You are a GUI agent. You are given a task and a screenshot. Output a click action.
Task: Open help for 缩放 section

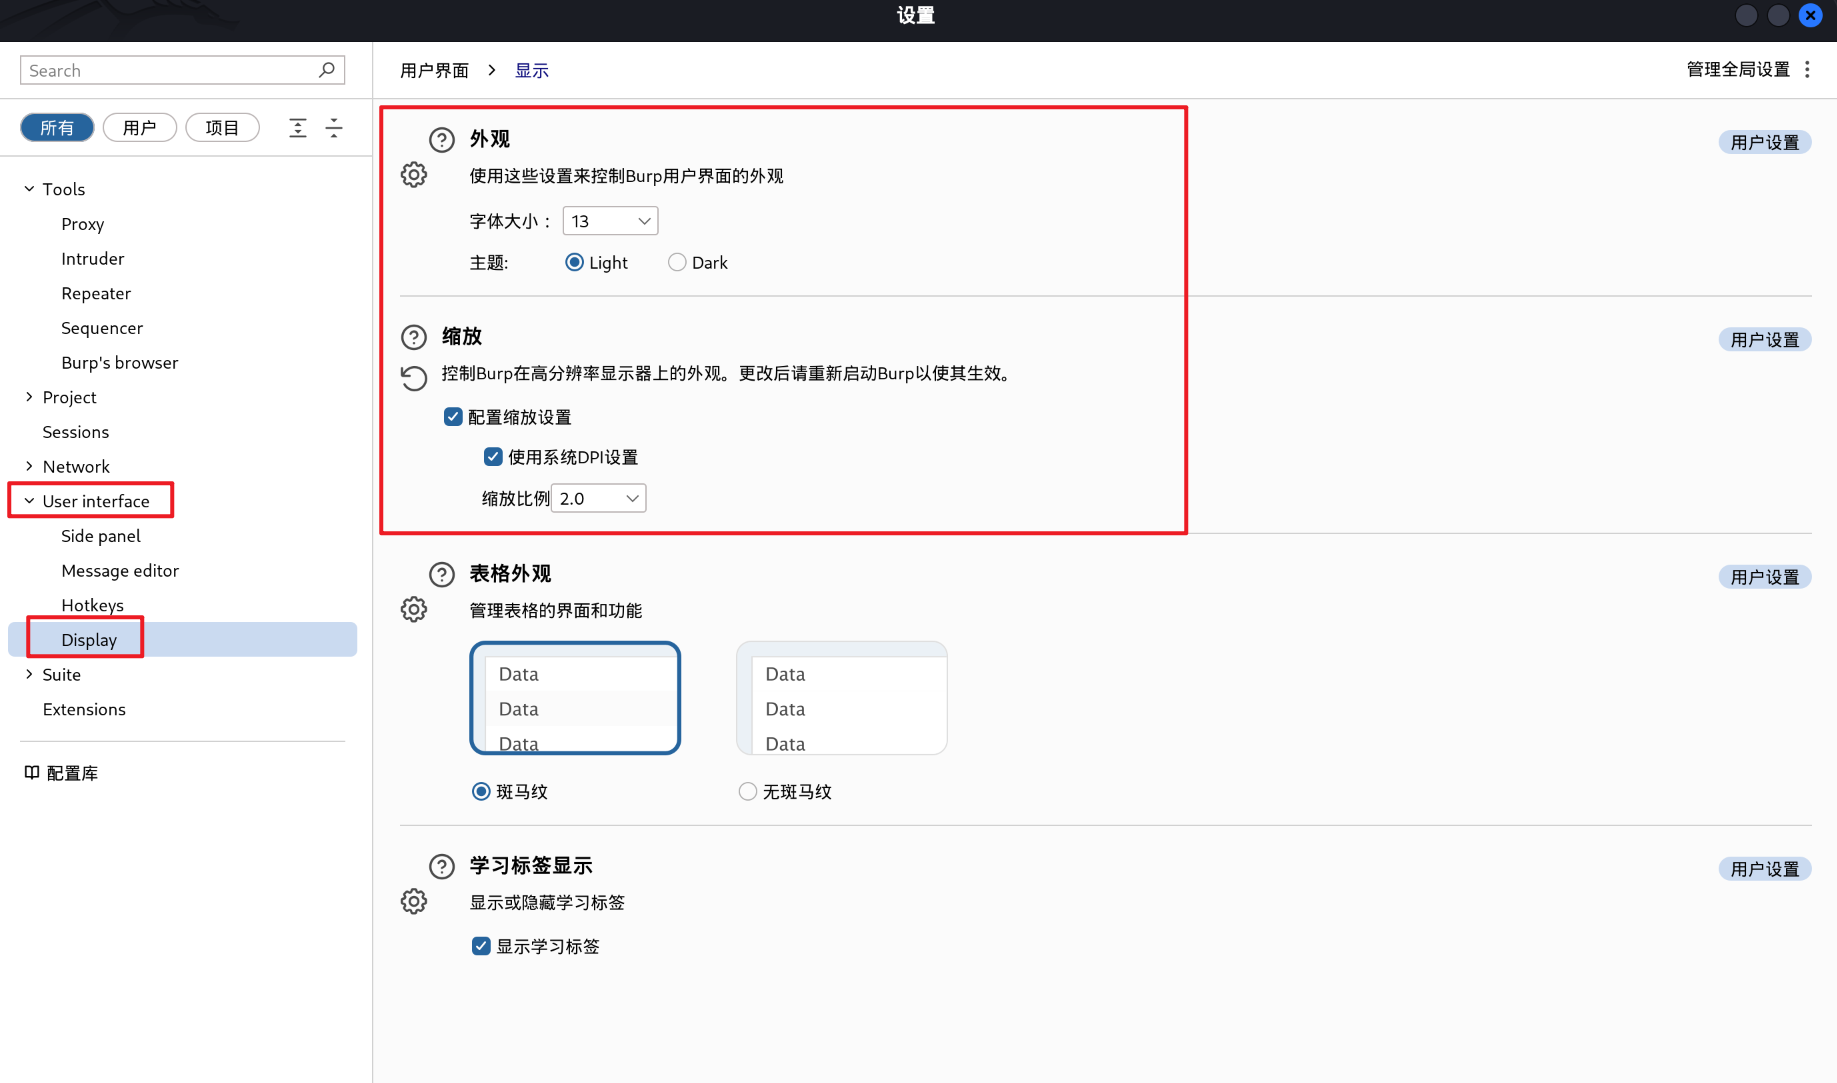[x=414, y=336]
